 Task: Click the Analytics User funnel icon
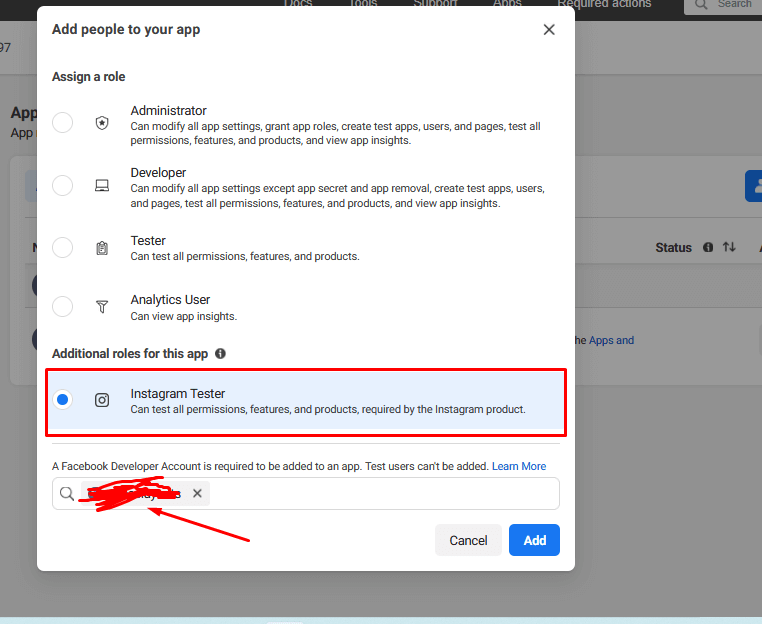(102, 307)
